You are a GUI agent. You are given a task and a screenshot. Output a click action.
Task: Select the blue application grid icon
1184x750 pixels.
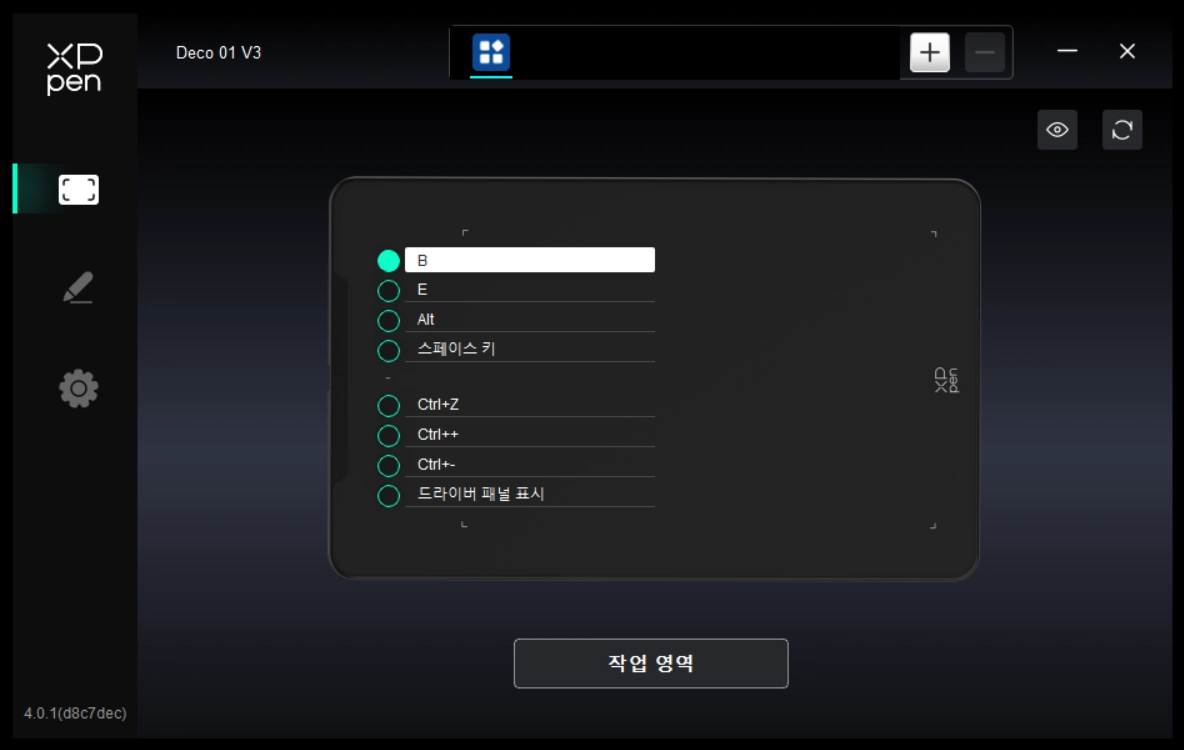pyautogui.click(x=491, y=52)
